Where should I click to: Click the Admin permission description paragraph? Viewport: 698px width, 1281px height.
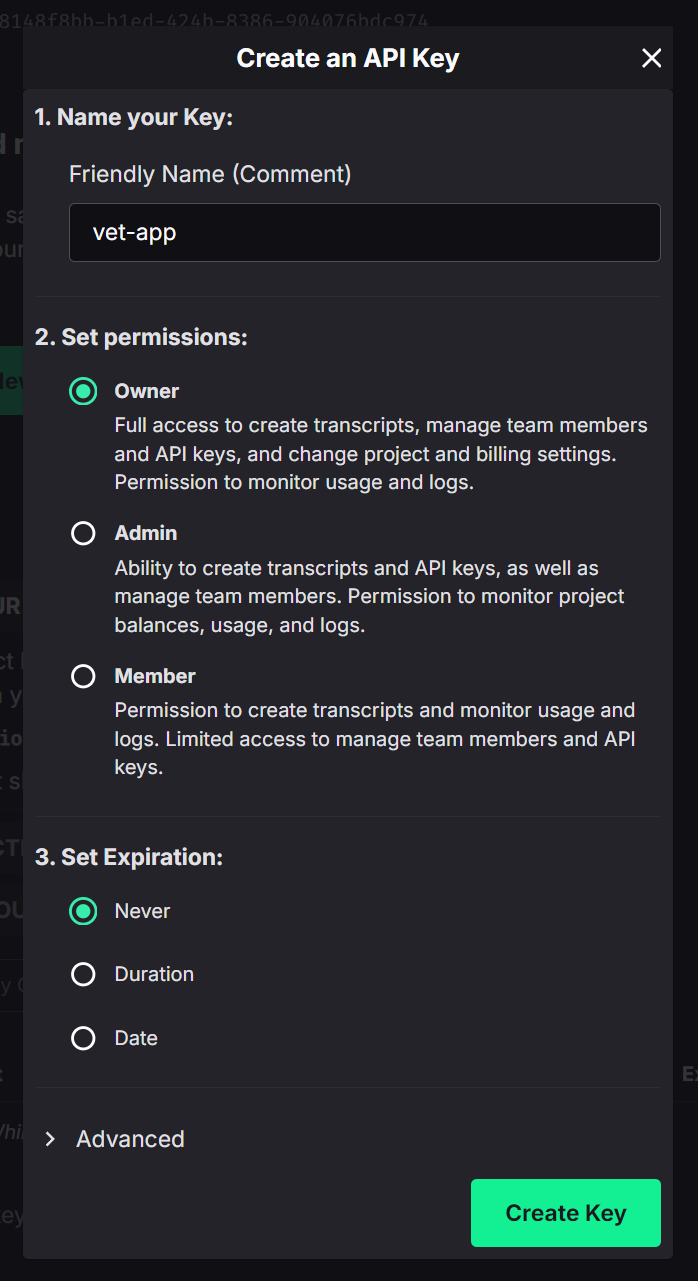(x=369, y=596)
